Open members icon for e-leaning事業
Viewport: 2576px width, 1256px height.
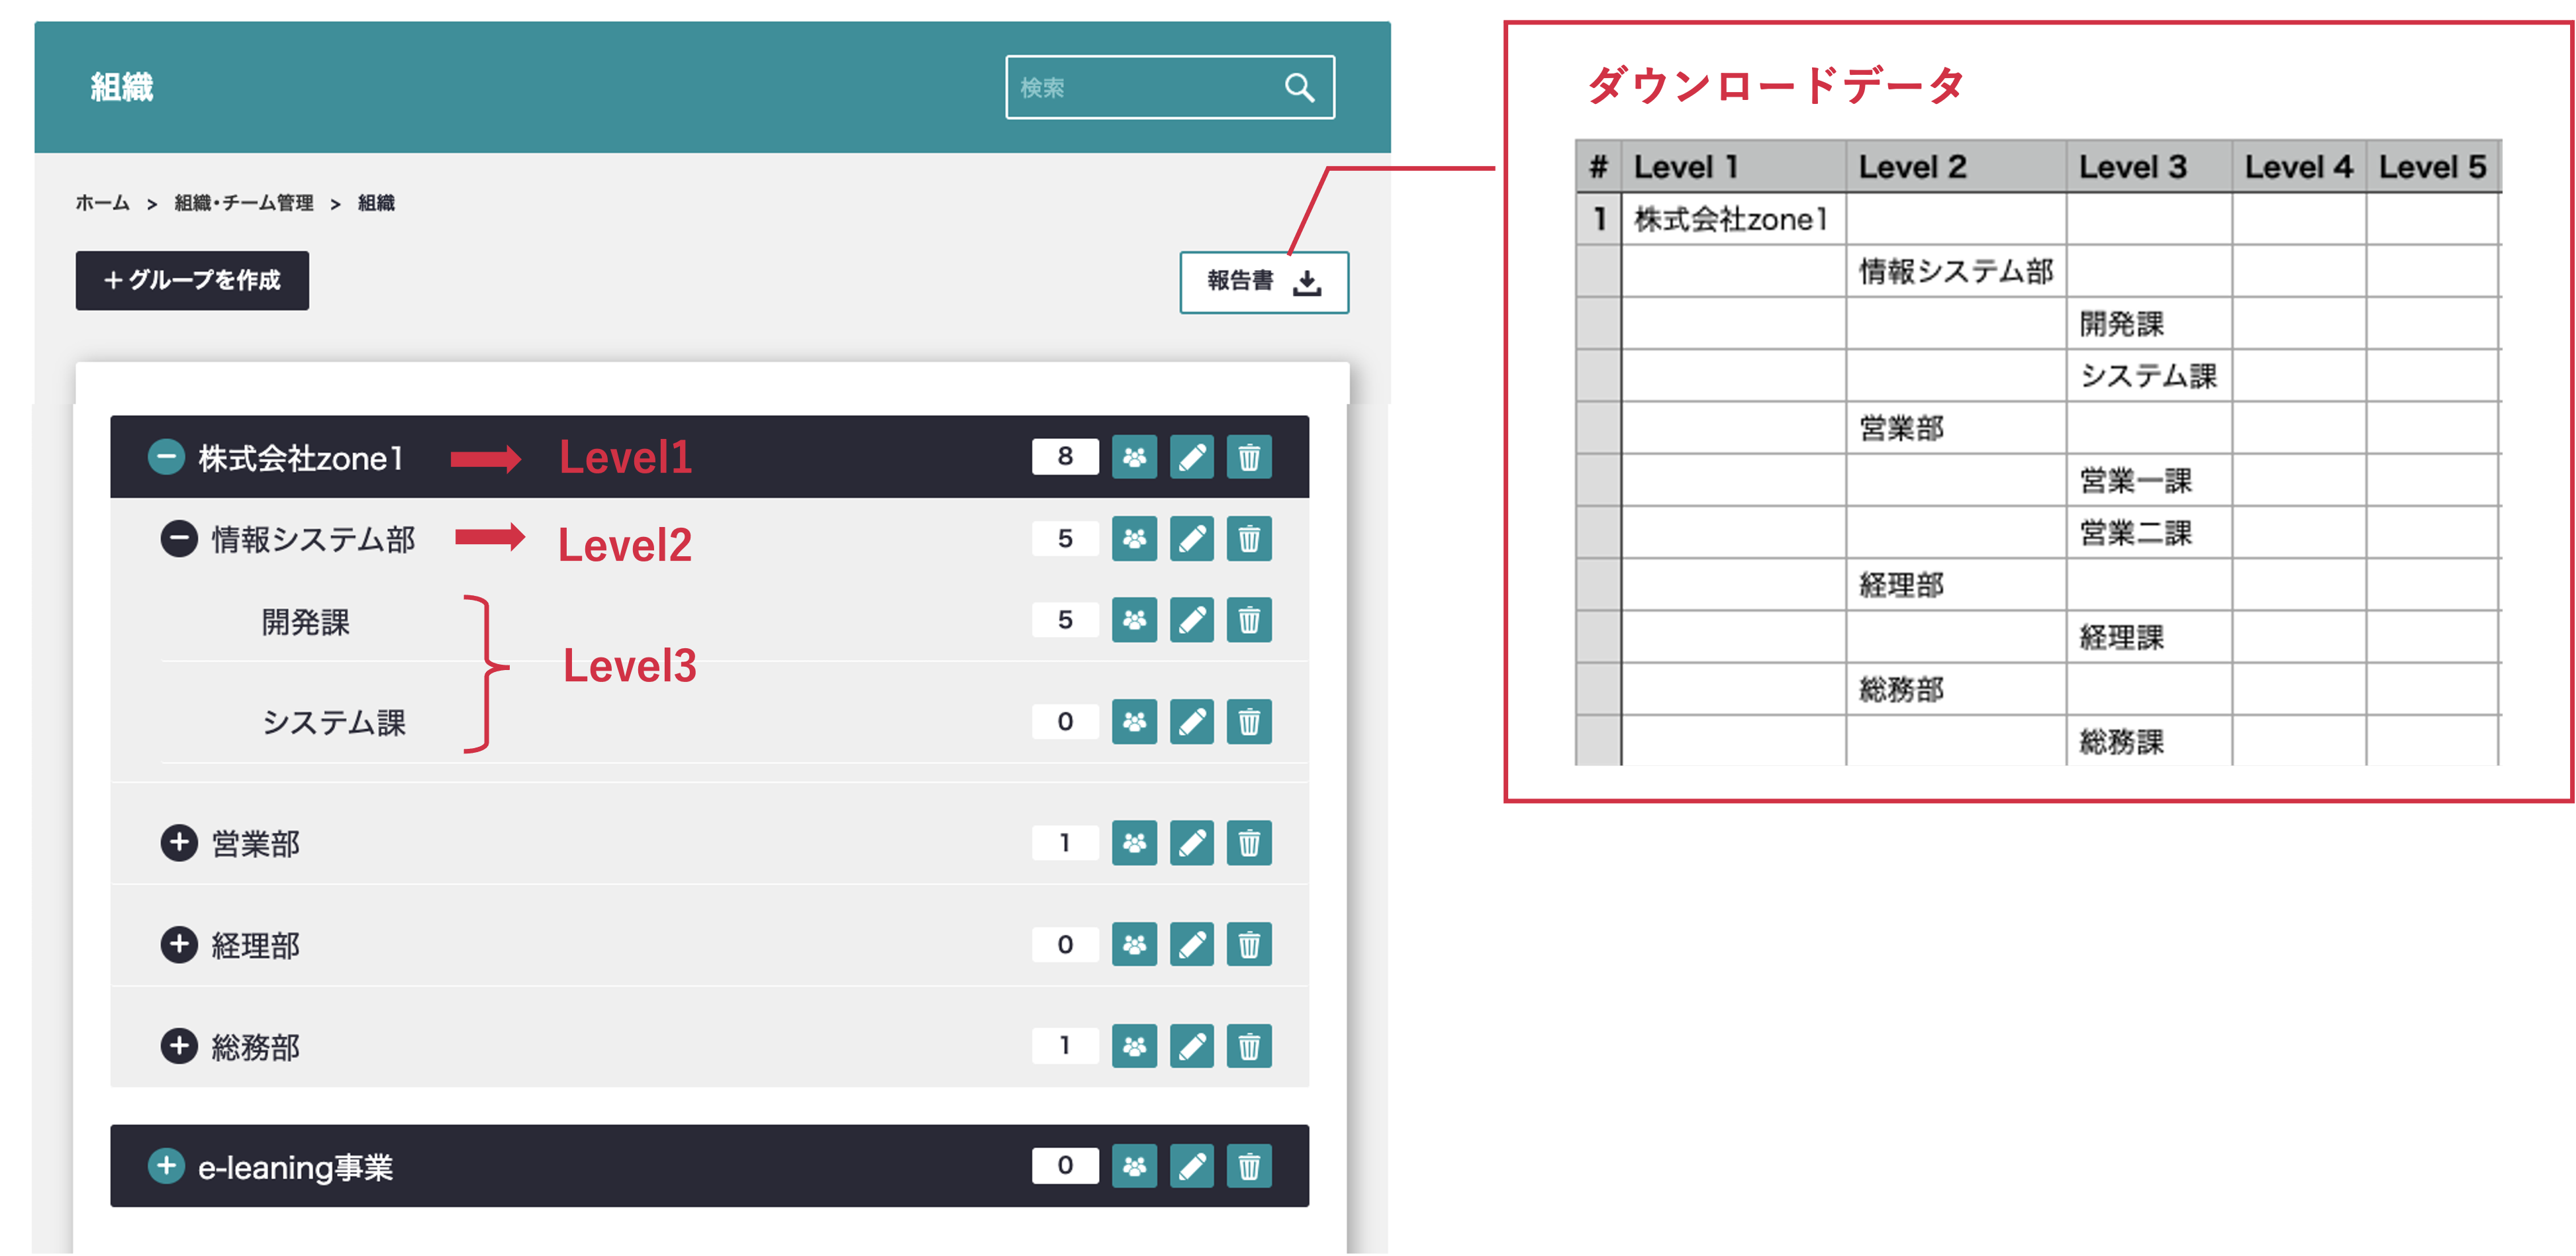[x=1134, y=1165]
